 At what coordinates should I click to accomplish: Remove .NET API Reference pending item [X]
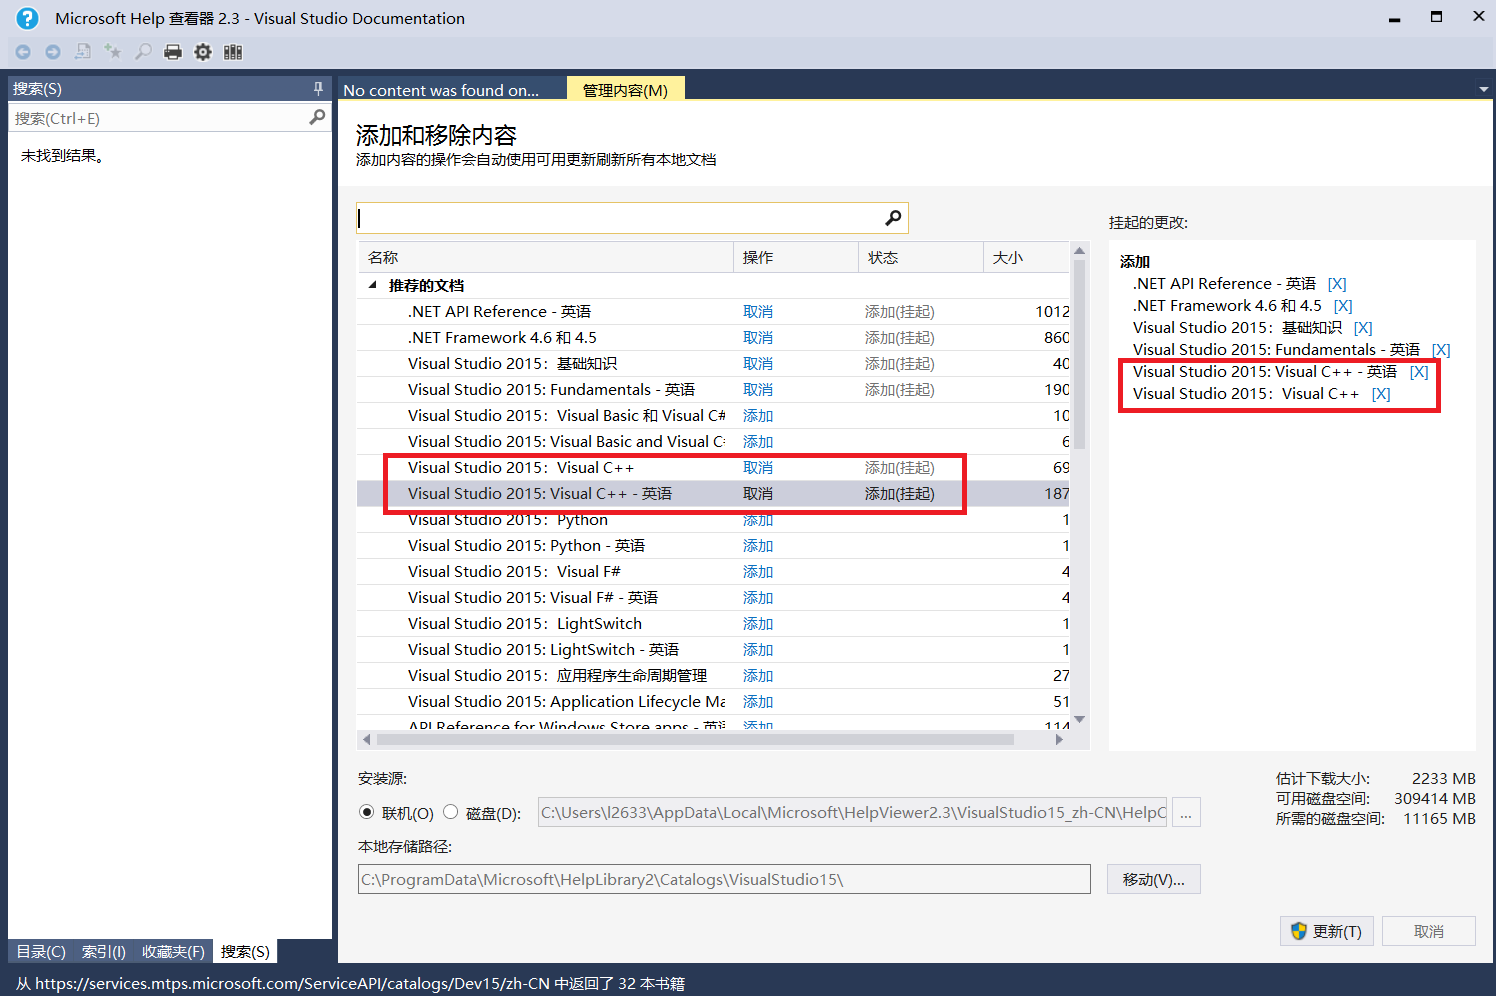click(x=1337, y=284)
